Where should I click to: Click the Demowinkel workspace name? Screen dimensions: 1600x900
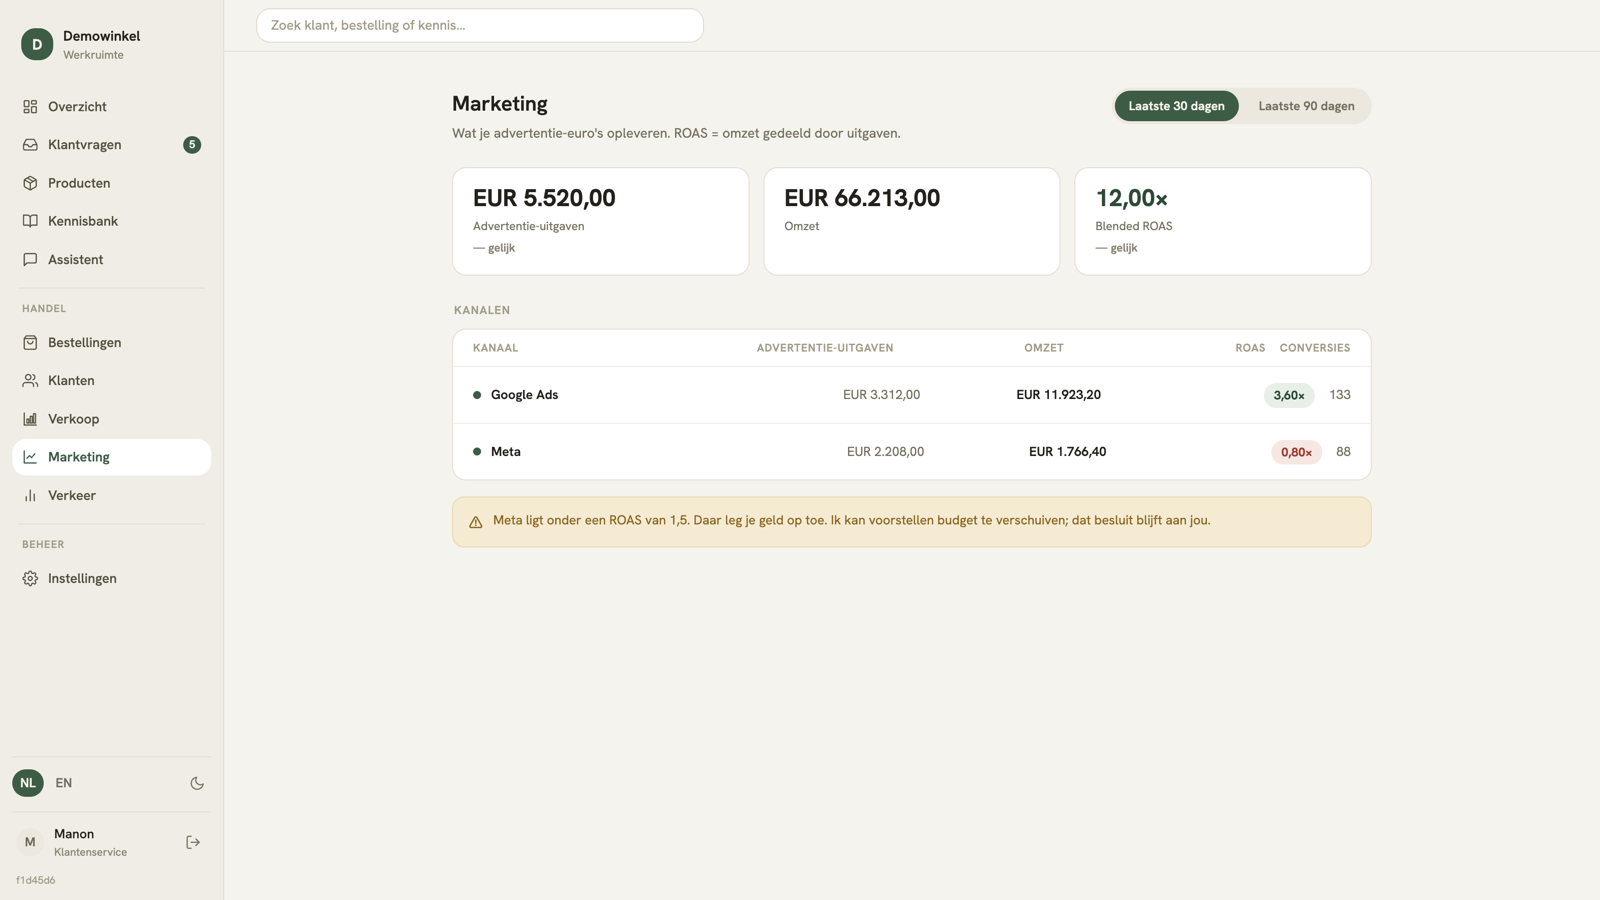coord(101,36)
